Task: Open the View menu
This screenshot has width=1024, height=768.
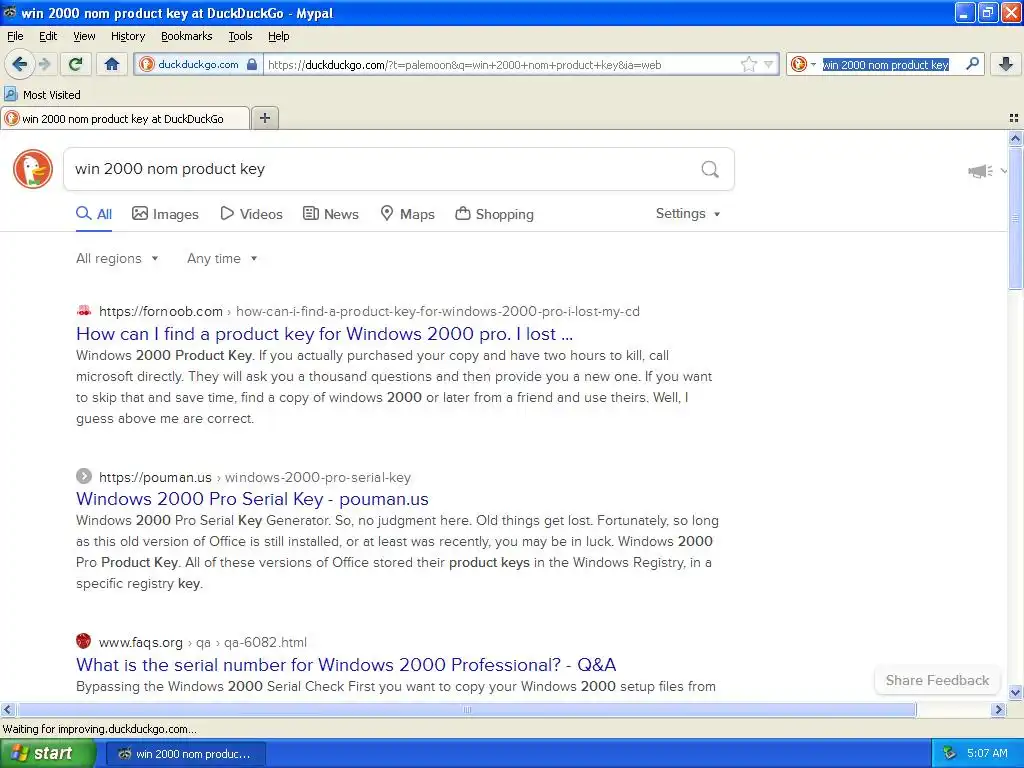Action: point(84,36)
